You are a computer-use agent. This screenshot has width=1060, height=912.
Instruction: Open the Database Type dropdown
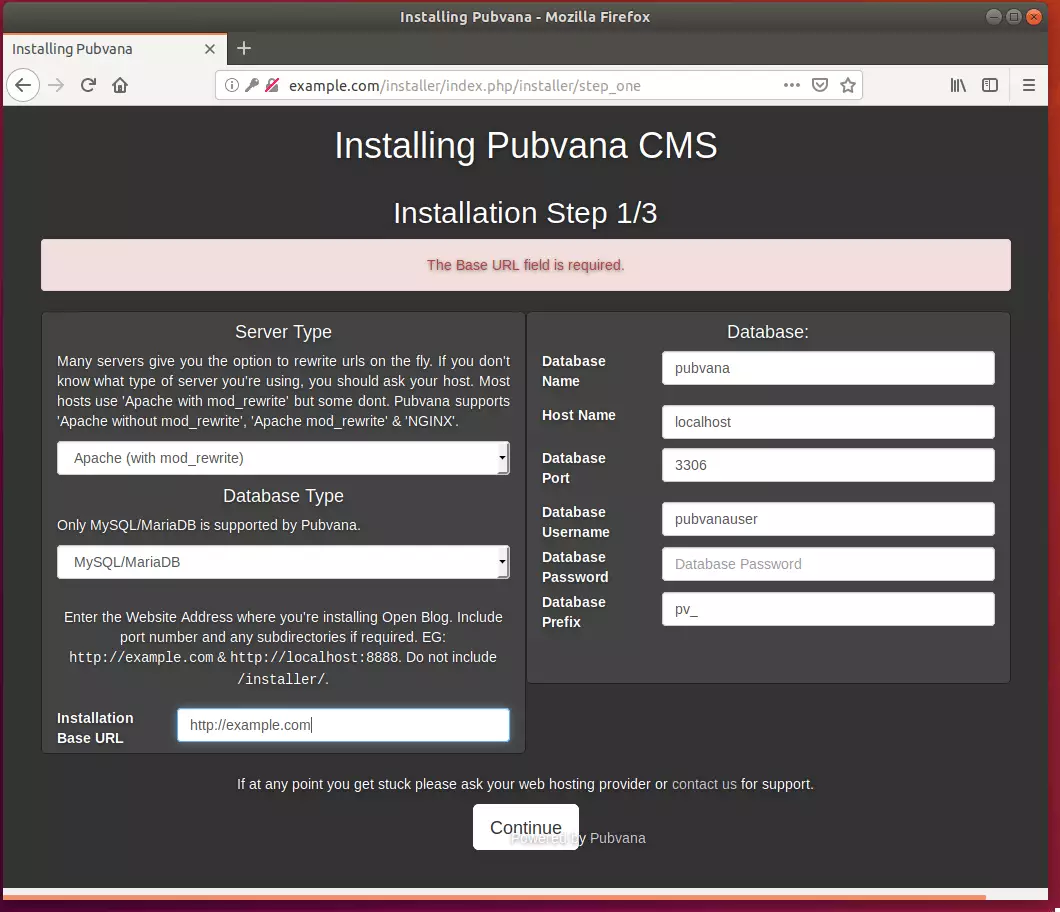pos(283,562)
